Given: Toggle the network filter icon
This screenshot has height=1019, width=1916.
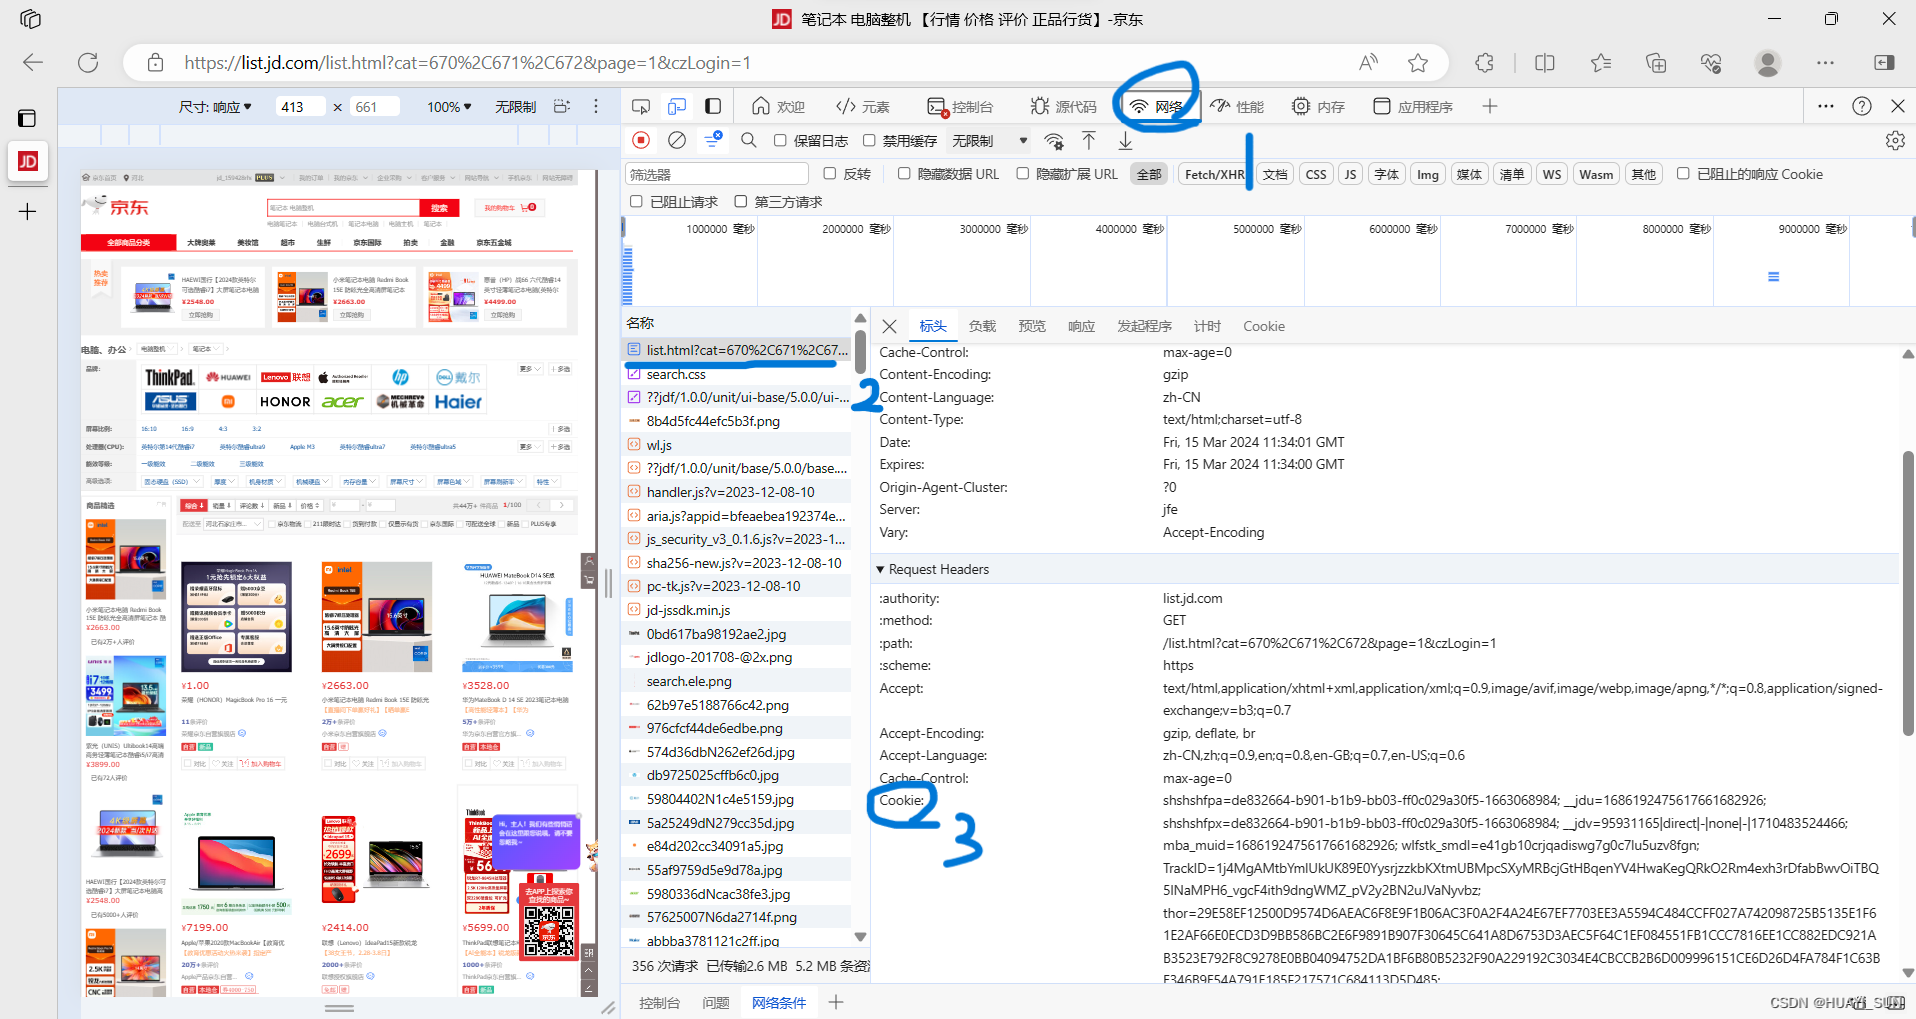Looking at the screenshot, I should 713,140.
